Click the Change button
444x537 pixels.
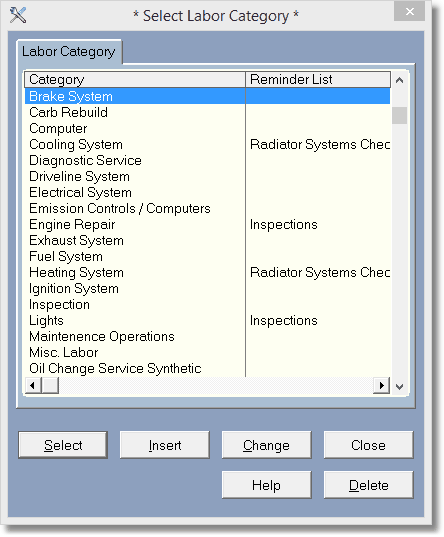267,445
